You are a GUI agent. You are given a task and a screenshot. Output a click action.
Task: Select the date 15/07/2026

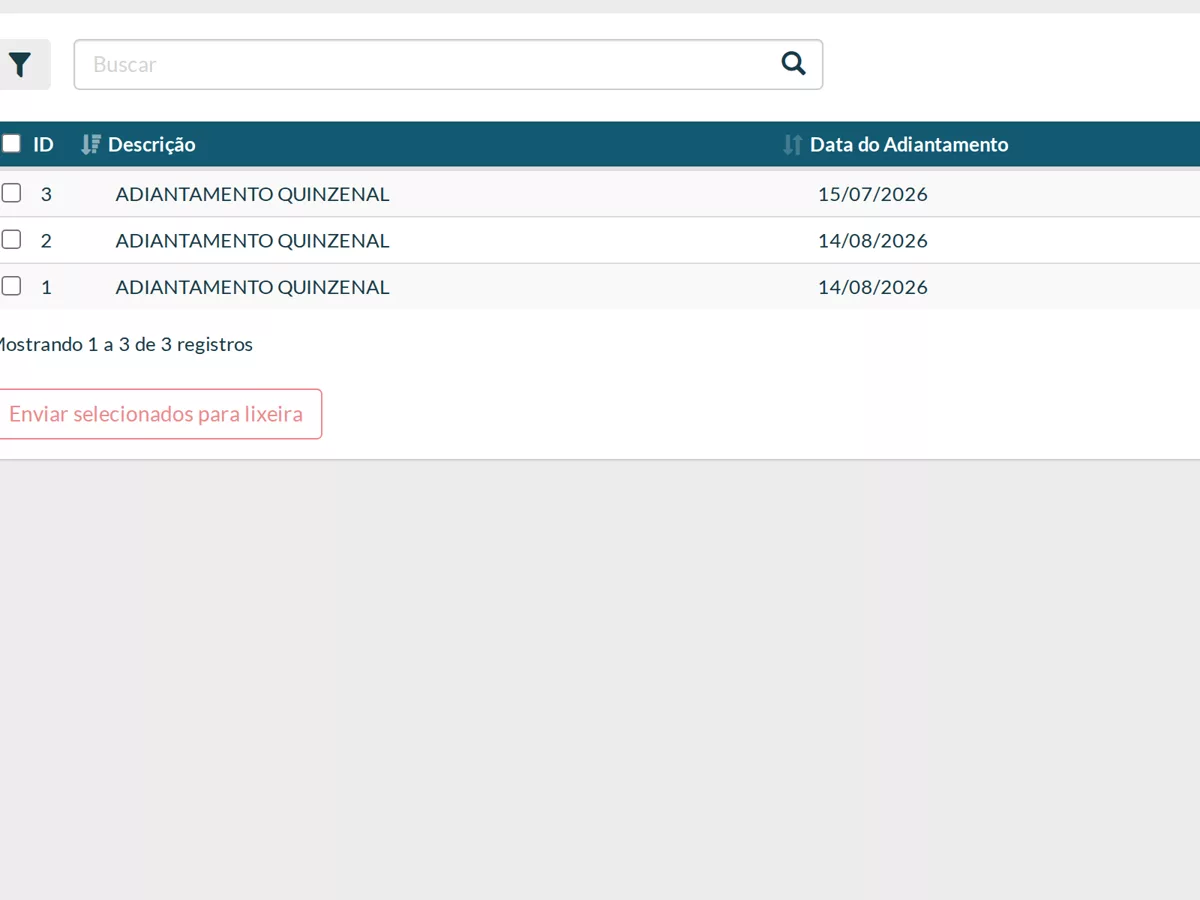(x=873, y=194)
